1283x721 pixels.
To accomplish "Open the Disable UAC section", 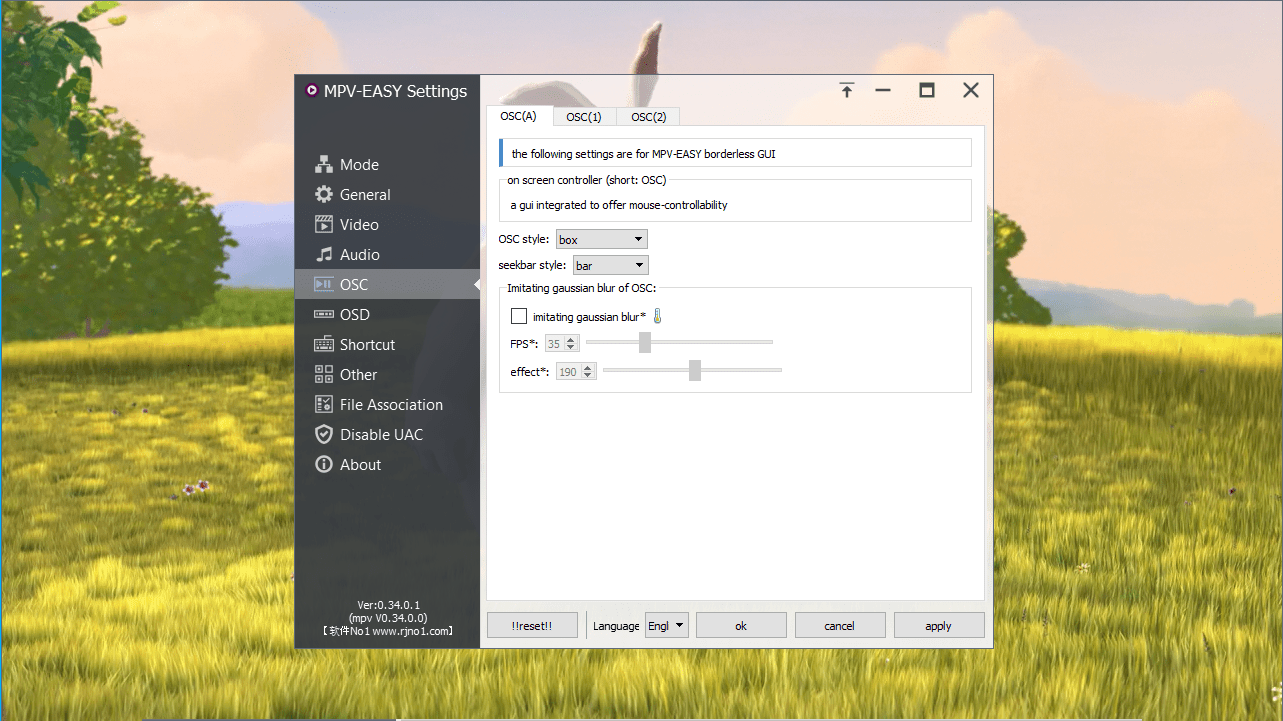I will pyautogui.click(x=387, y=435).
